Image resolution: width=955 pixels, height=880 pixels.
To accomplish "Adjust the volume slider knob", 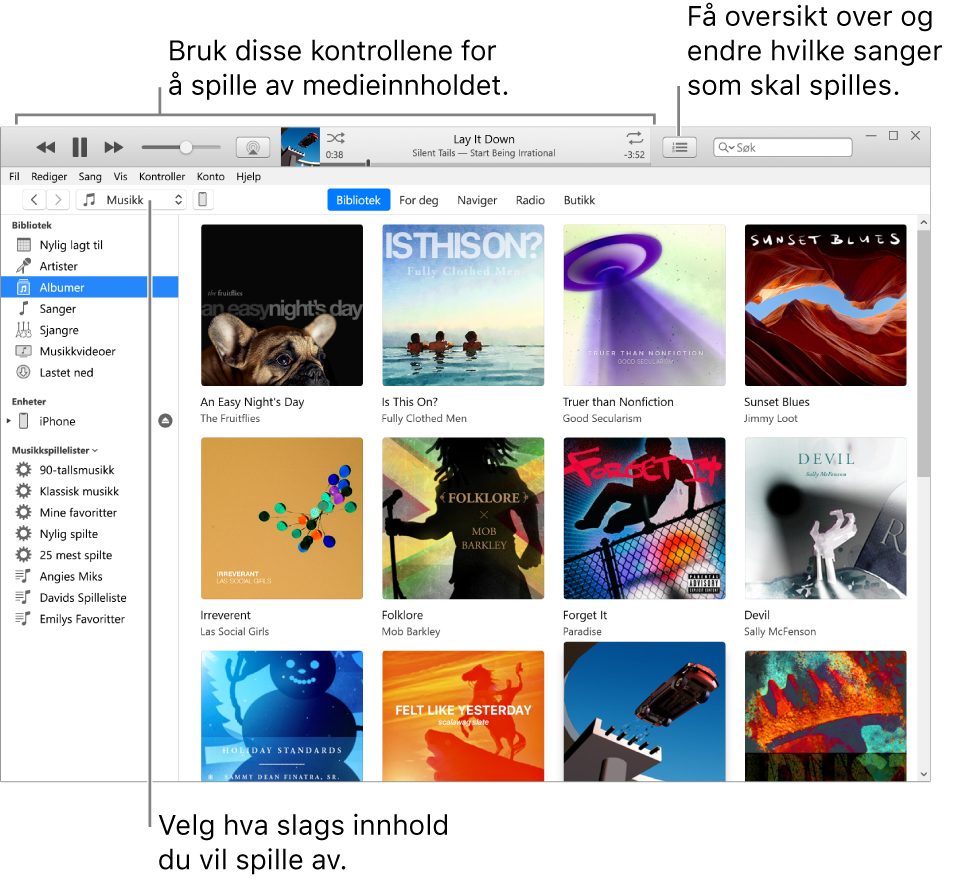I will point(186,147).
